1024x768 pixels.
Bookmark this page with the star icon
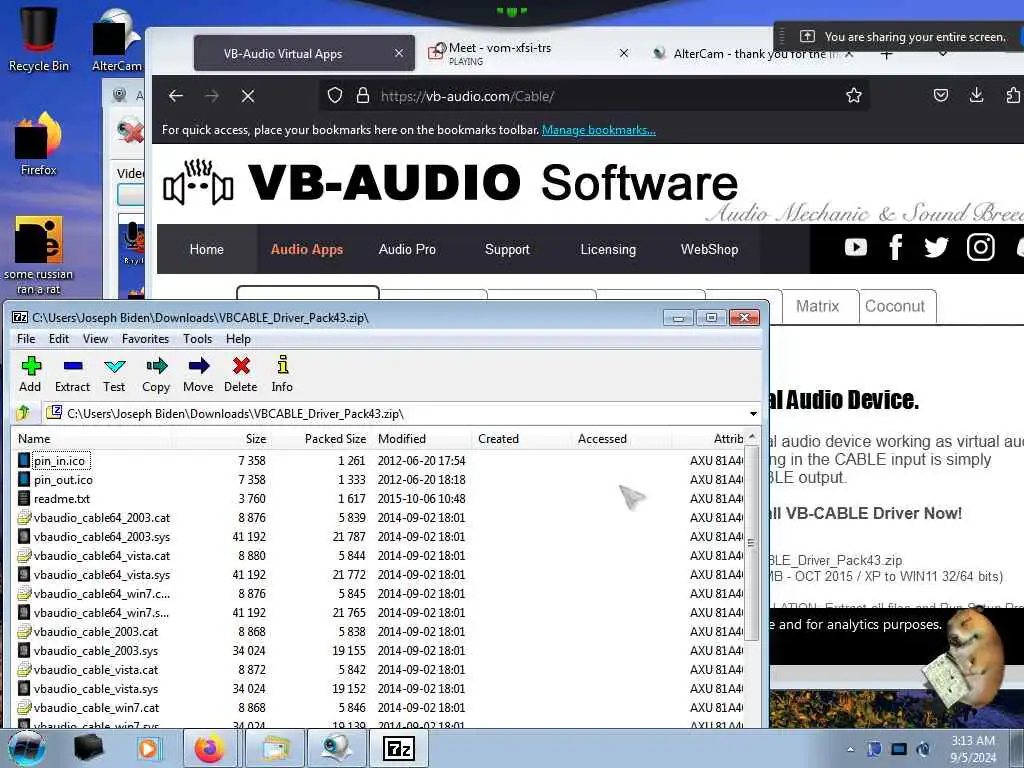pyautogui.click(x=854, y=96)
